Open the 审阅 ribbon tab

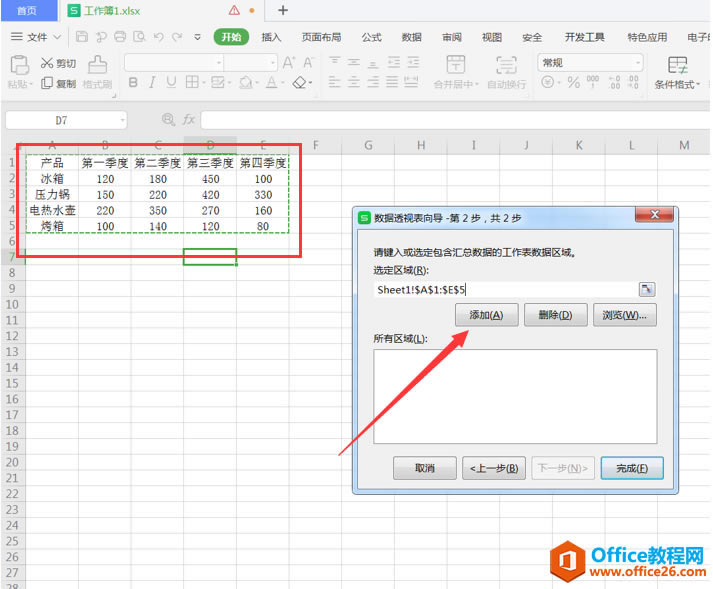click(x=452, y=37)
